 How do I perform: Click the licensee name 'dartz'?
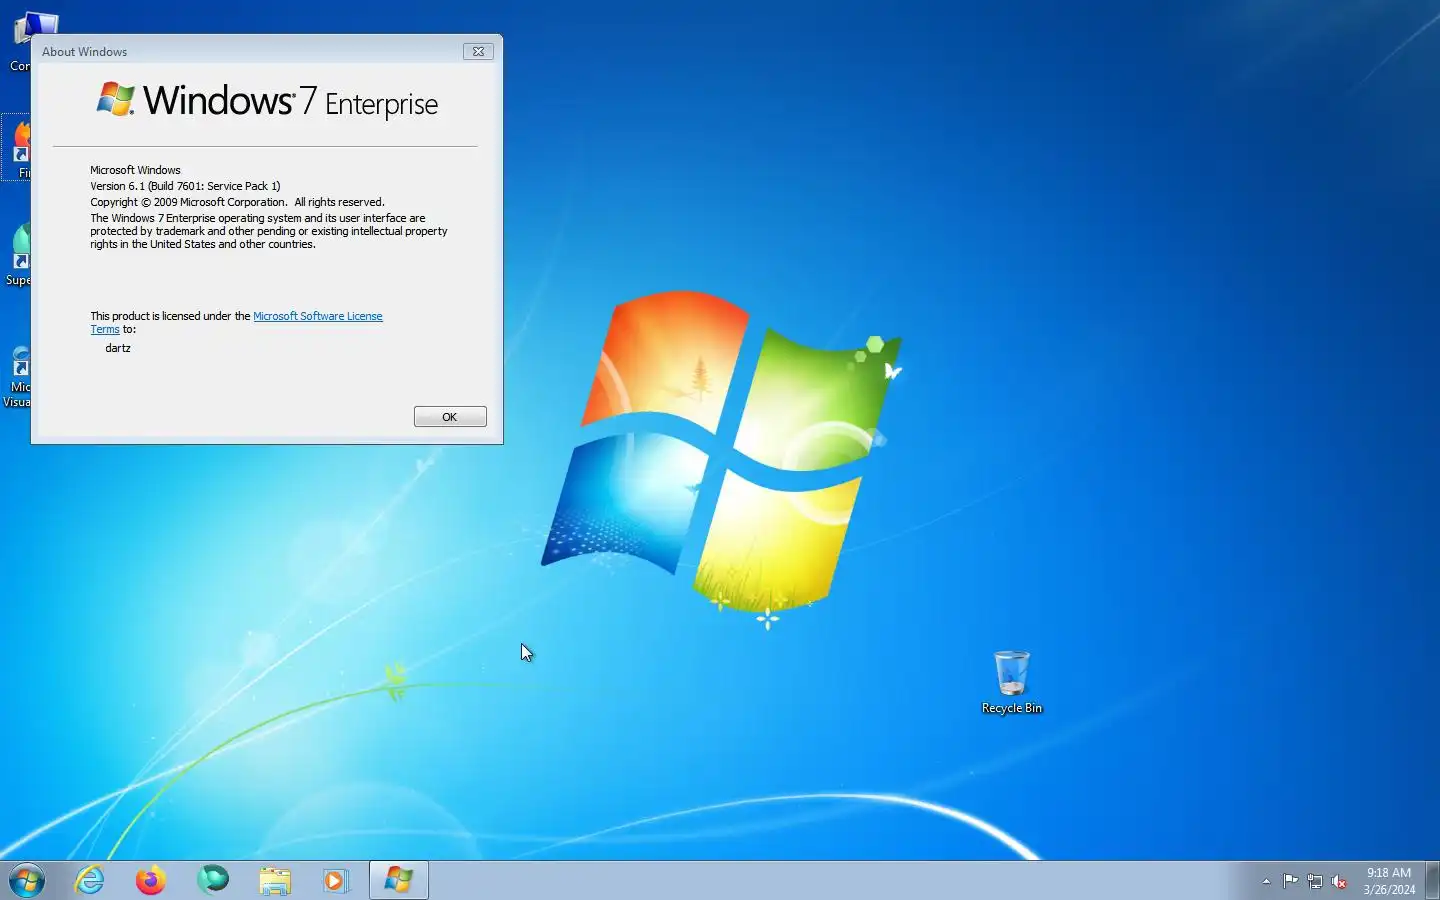point(118,348)
